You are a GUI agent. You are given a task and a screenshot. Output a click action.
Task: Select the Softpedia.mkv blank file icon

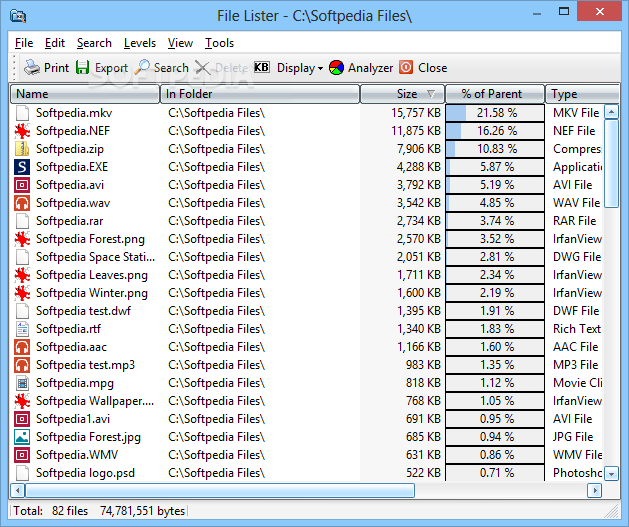[x=22, y=113]
